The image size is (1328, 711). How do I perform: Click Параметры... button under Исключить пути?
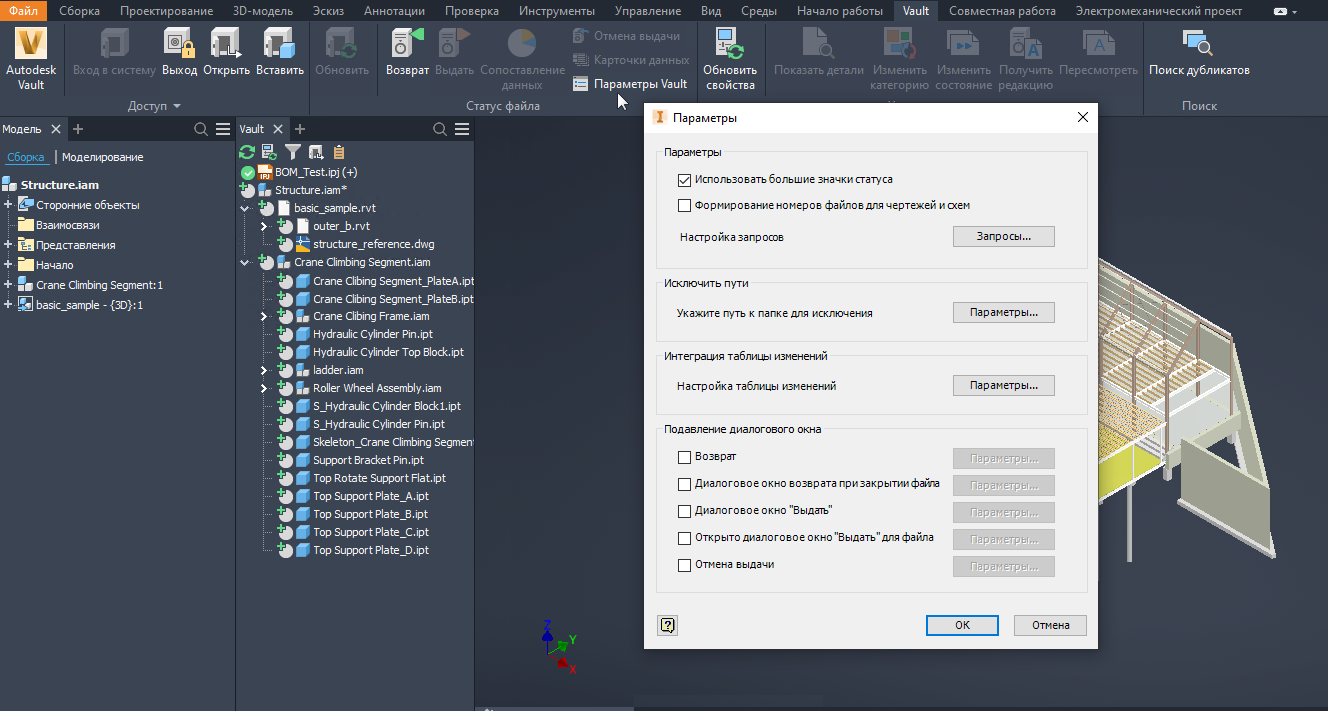(1003, 313)
